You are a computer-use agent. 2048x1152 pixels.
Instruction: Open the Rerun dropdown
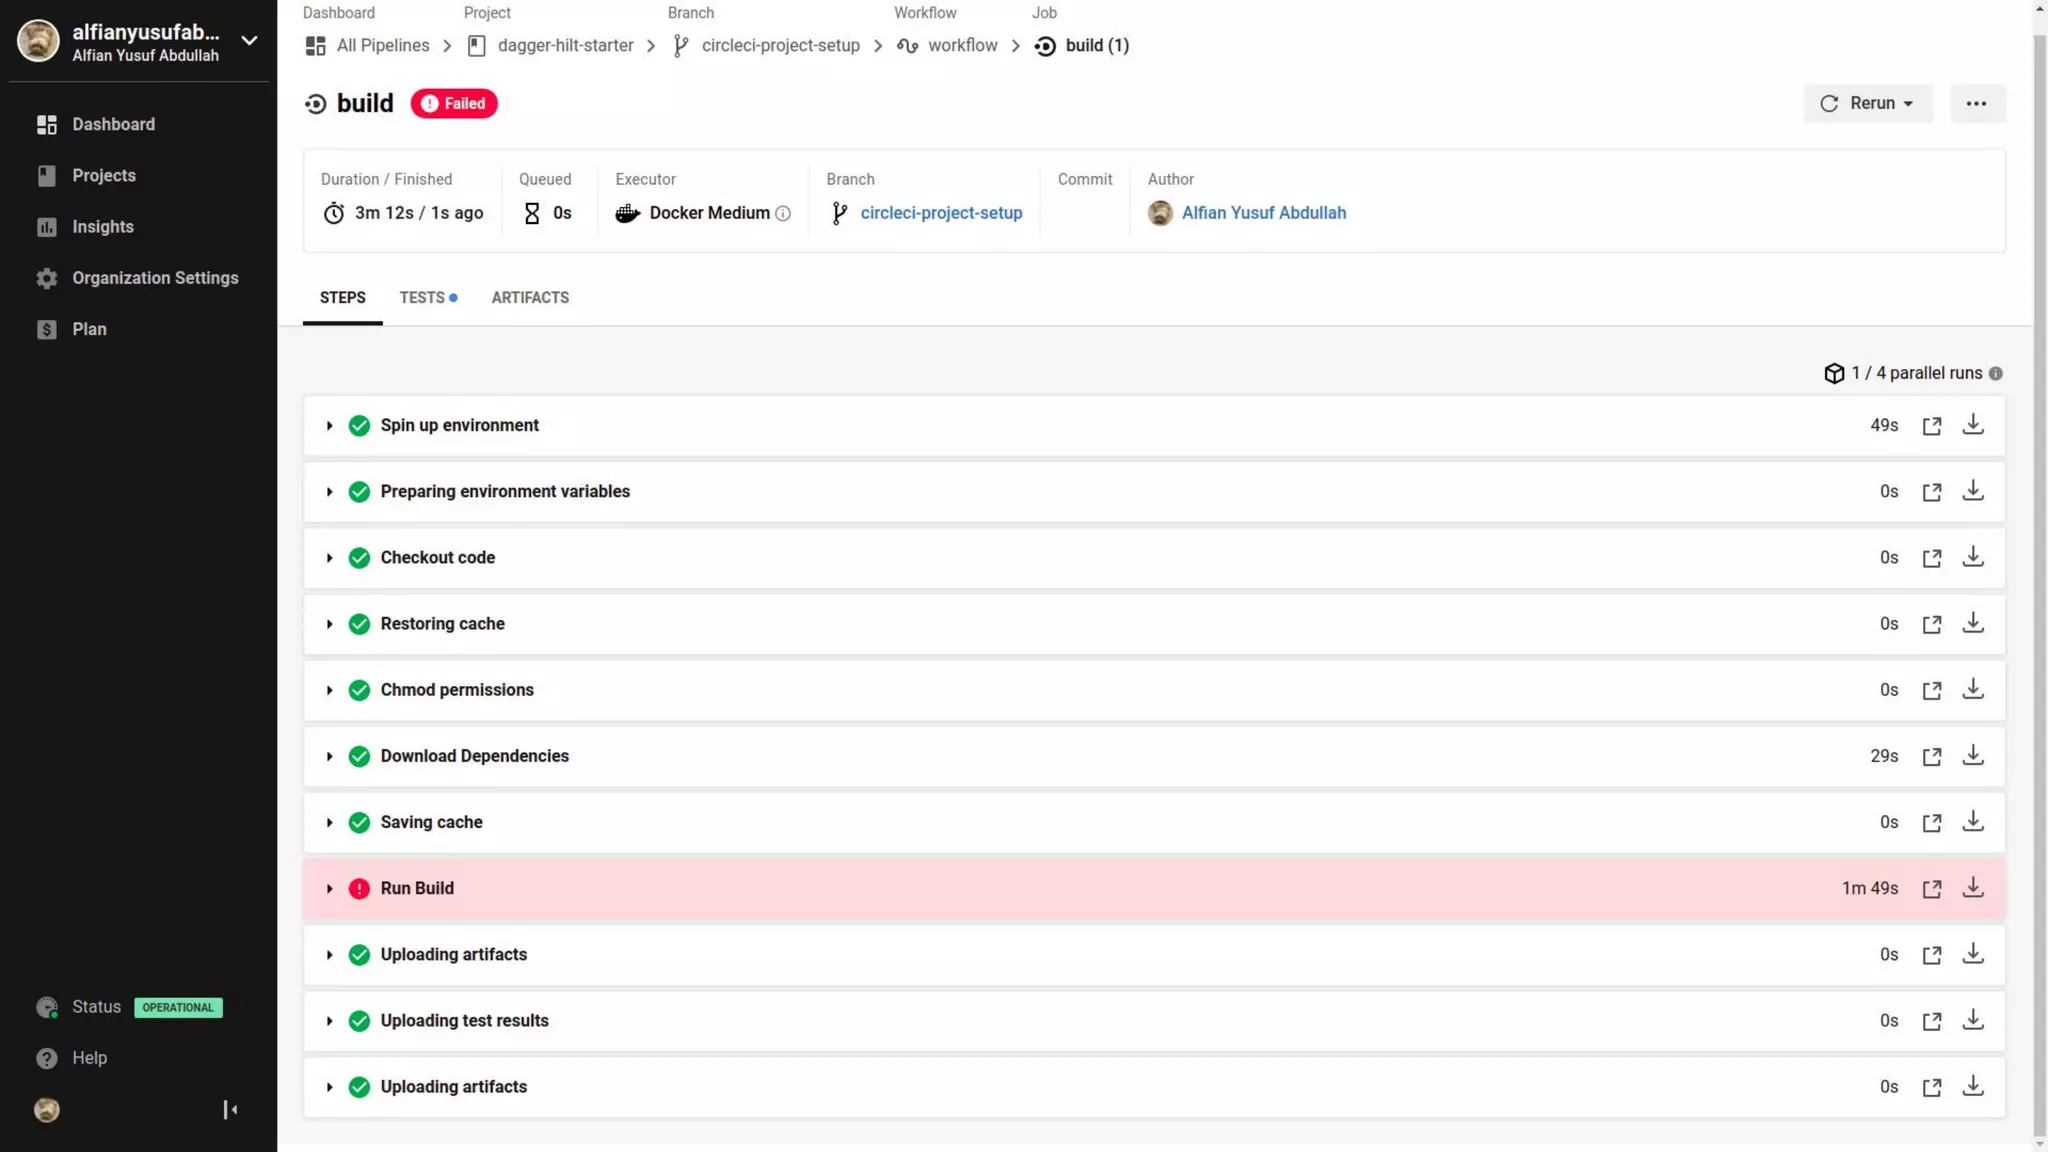coord(1867,104)
